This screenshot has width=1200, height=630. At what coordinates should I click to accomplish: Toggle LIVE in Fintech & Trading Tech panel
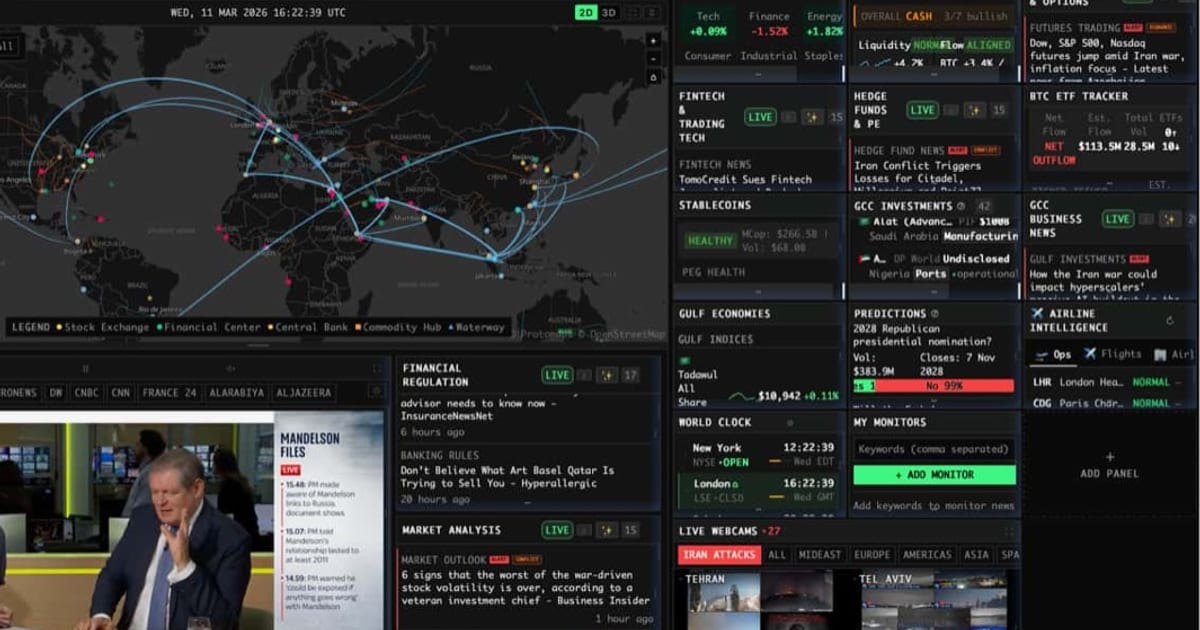click(x=760, y=117)
